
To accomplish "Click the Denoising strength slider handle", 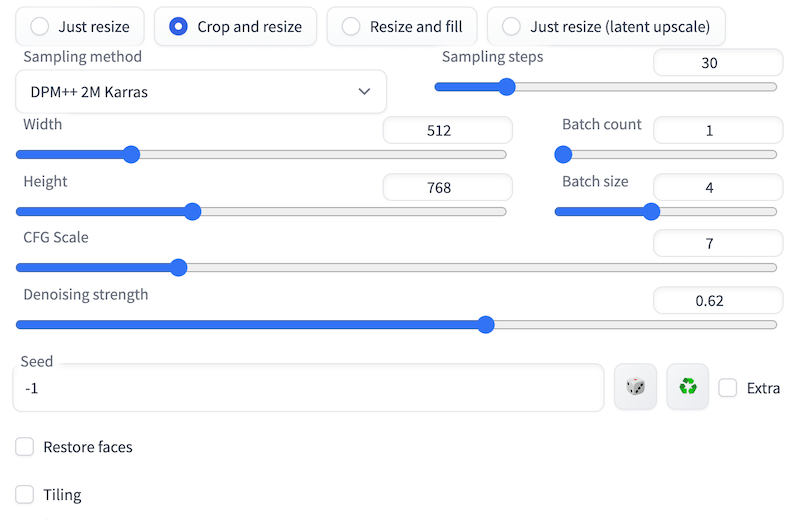I will tap(486, 324).
